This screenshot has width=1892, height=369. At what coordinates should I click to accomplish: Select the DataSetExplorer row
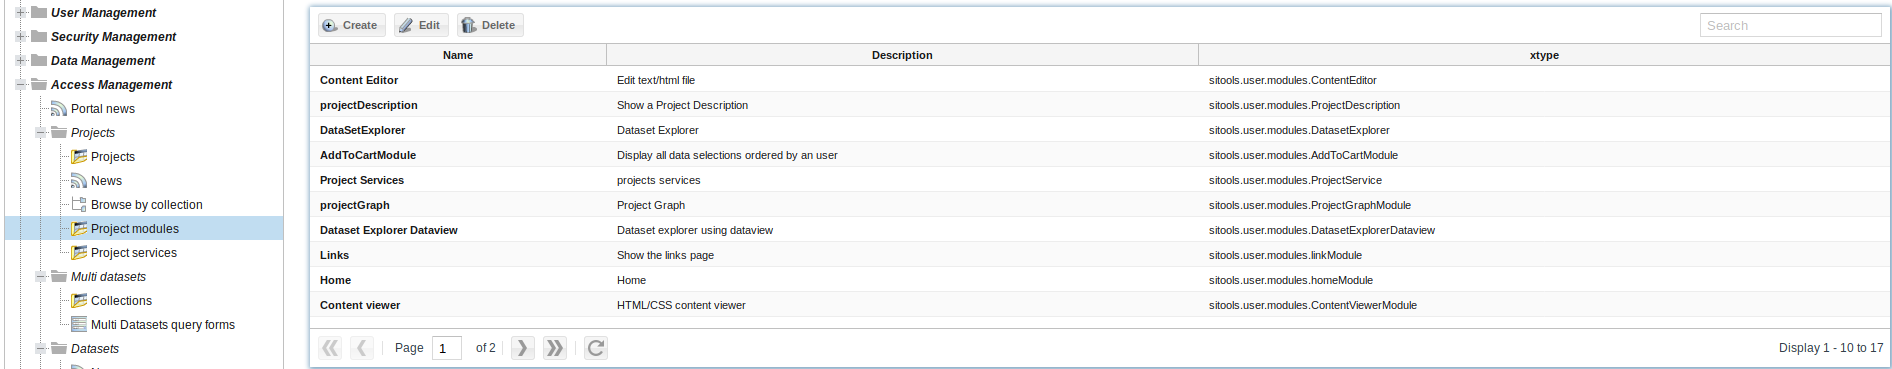1100,130
